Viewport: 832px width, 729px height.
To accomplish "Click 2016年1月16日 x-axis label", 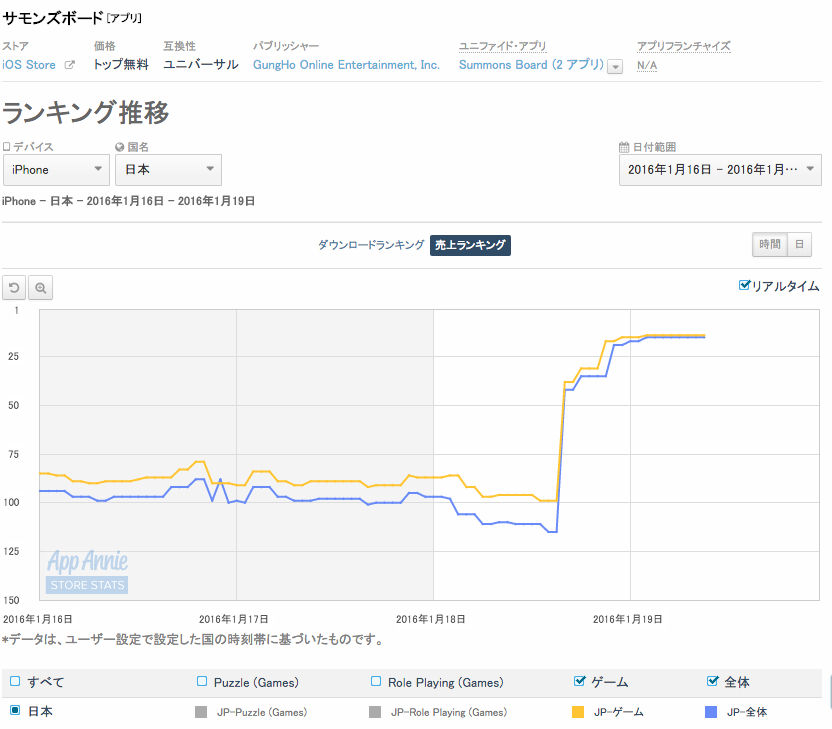I will point(38,619).
